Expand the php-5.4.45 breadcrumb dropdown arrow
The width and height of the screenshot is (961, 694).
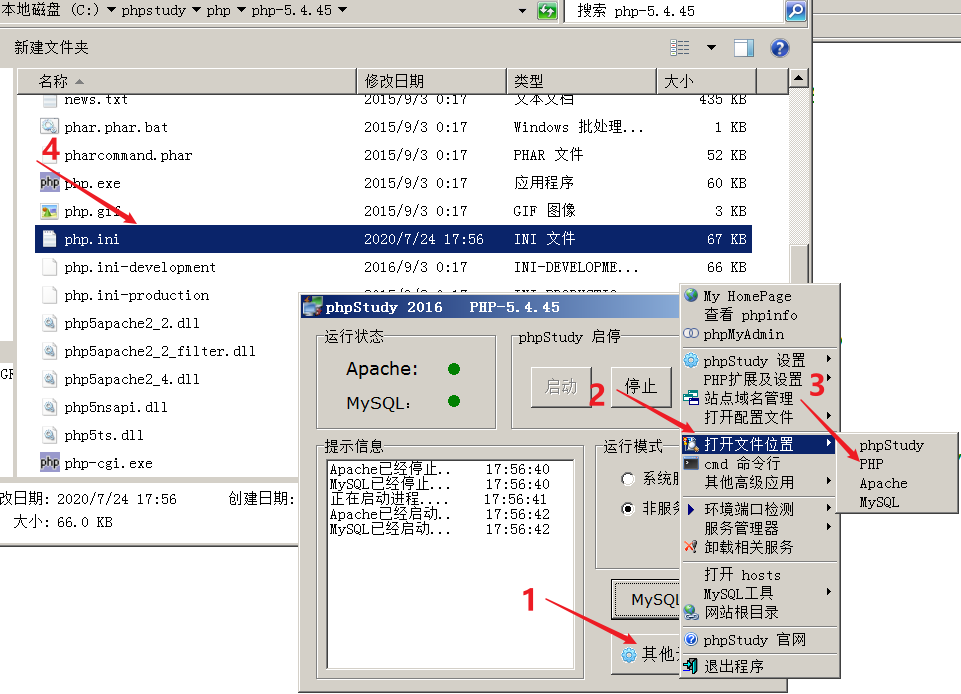click(343, 10)
